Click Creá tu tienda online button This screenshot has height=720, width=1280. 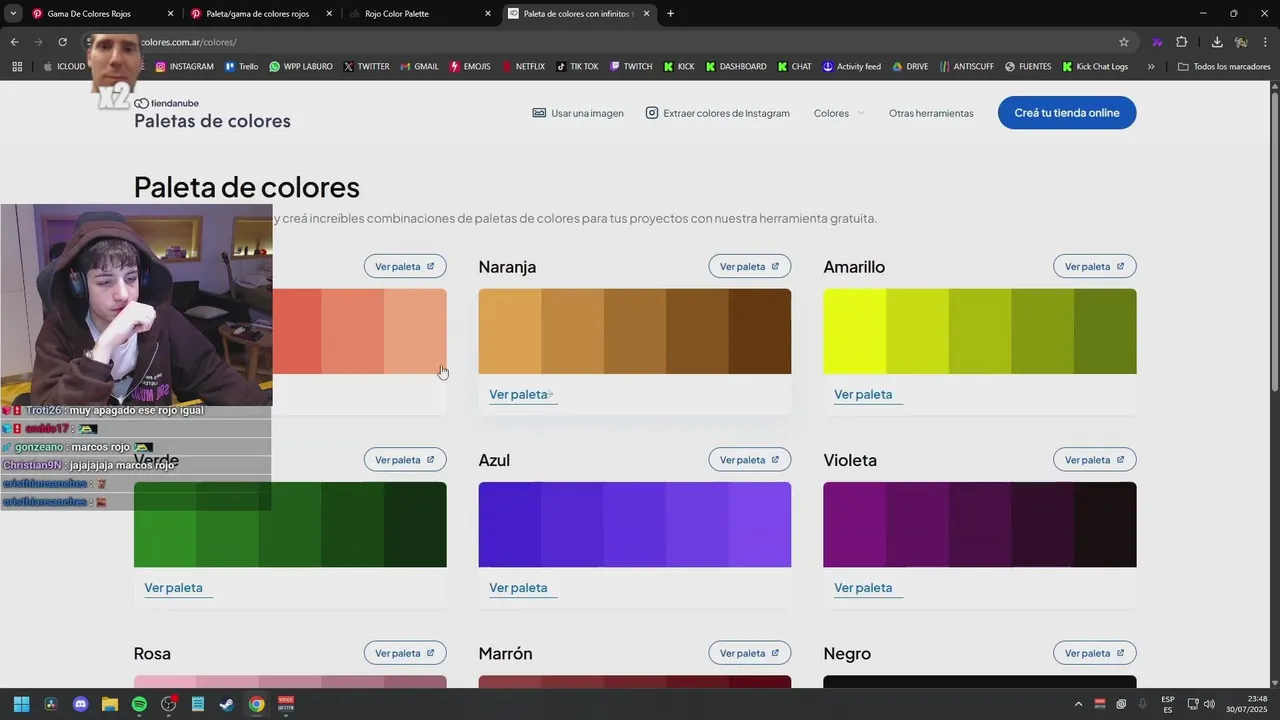(x=1067, y=113)
